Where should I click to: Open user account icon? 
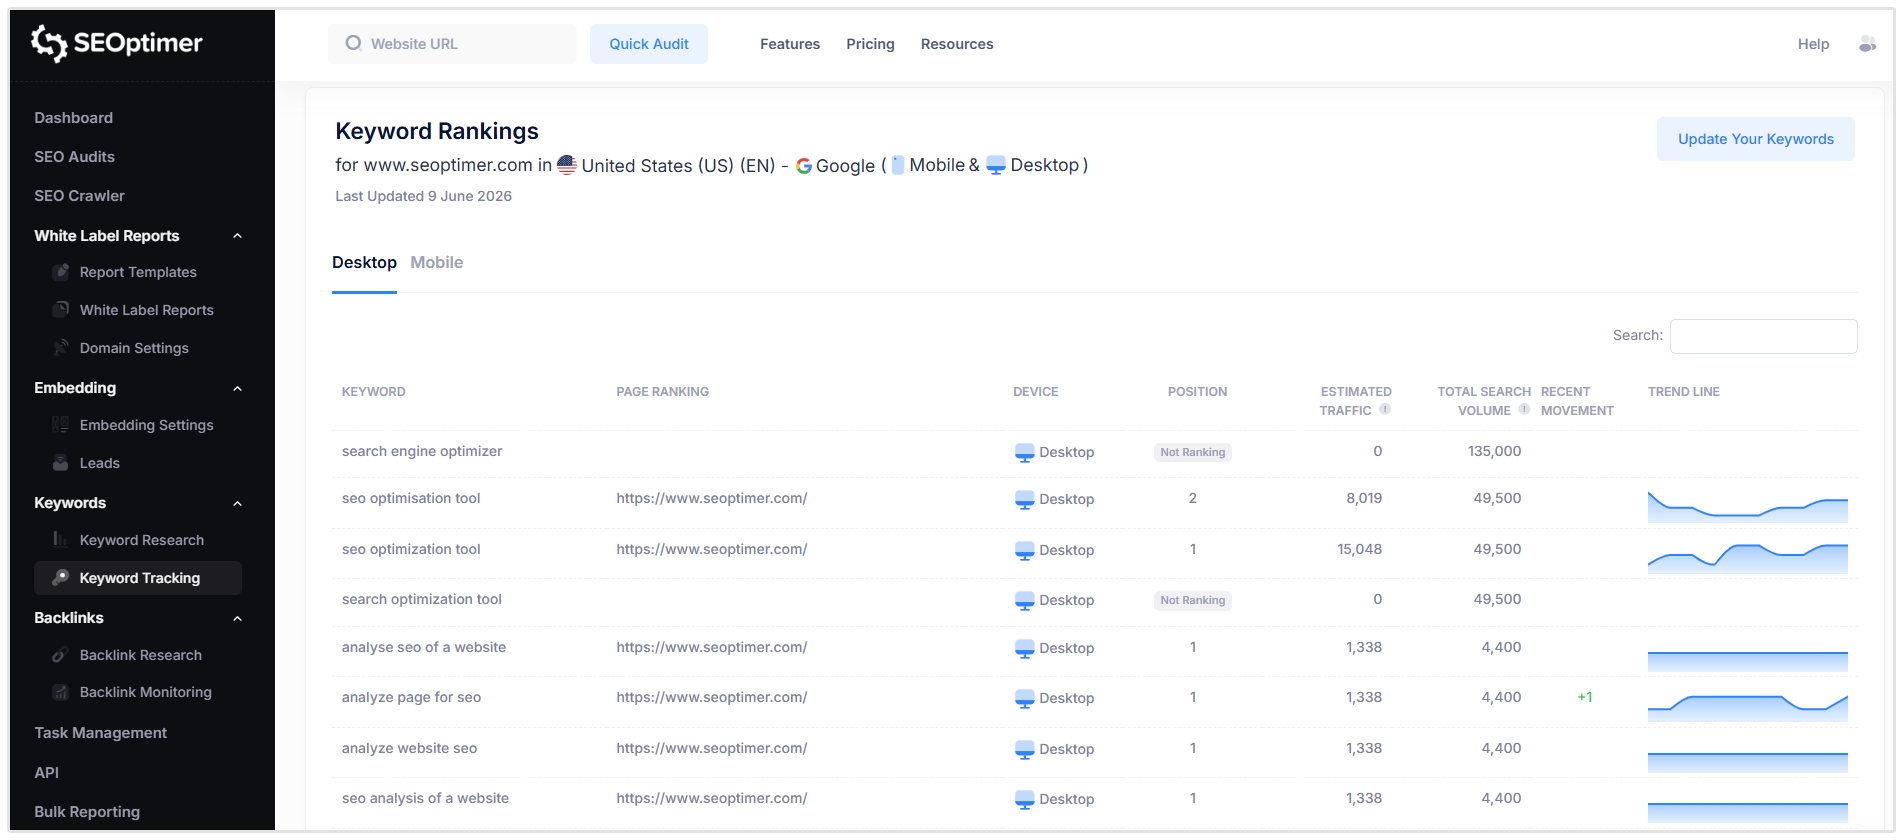1867,44
